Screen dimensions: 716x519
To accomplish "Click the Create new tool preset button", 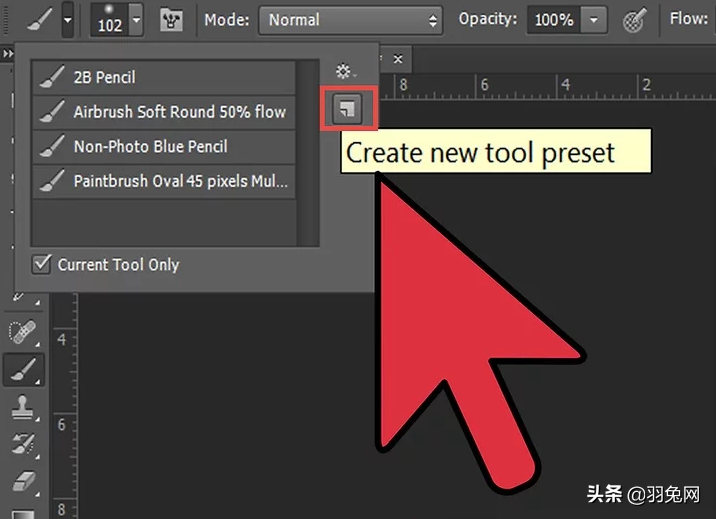I will point(347,109).
